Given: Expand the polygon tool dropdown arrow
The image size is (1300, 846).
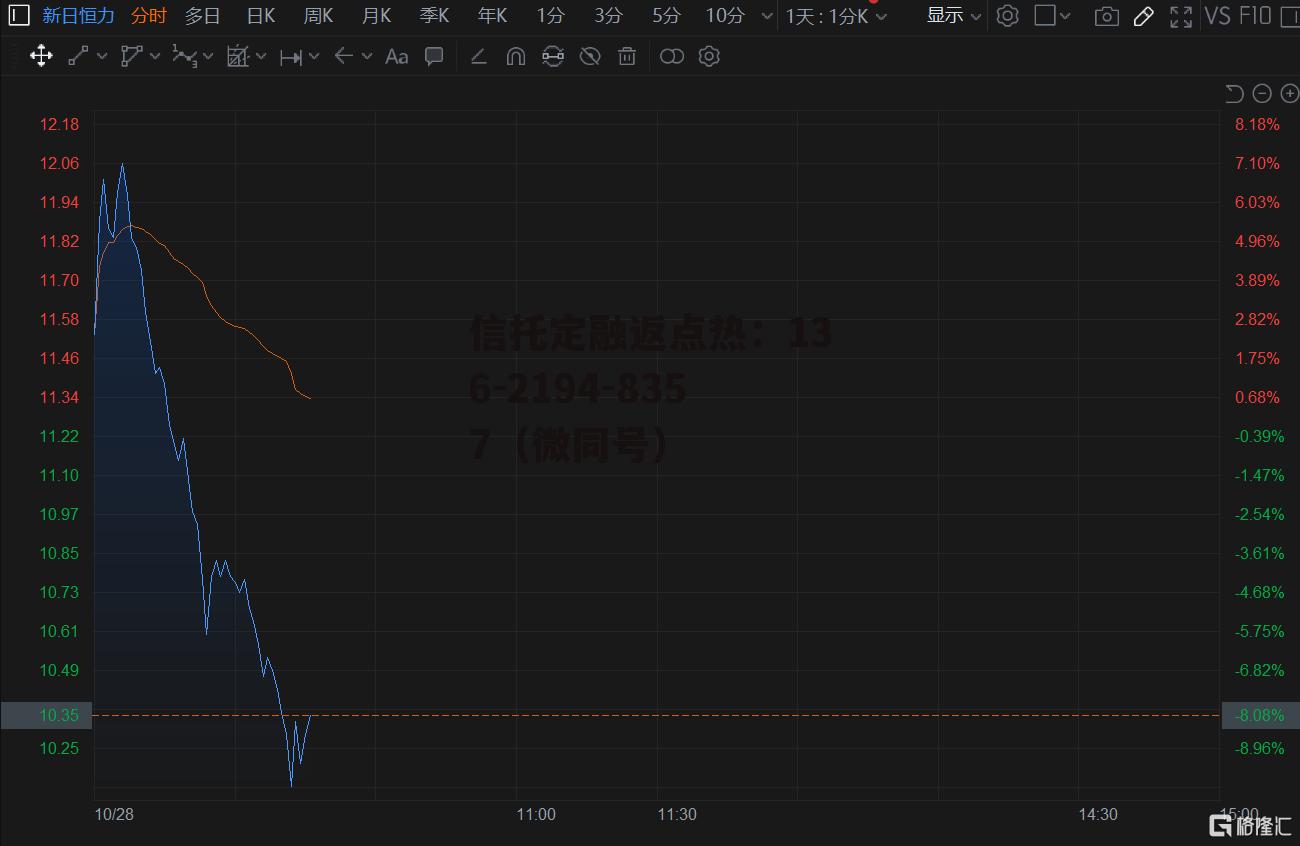Looking at the screenshot, I should point(155,57).
